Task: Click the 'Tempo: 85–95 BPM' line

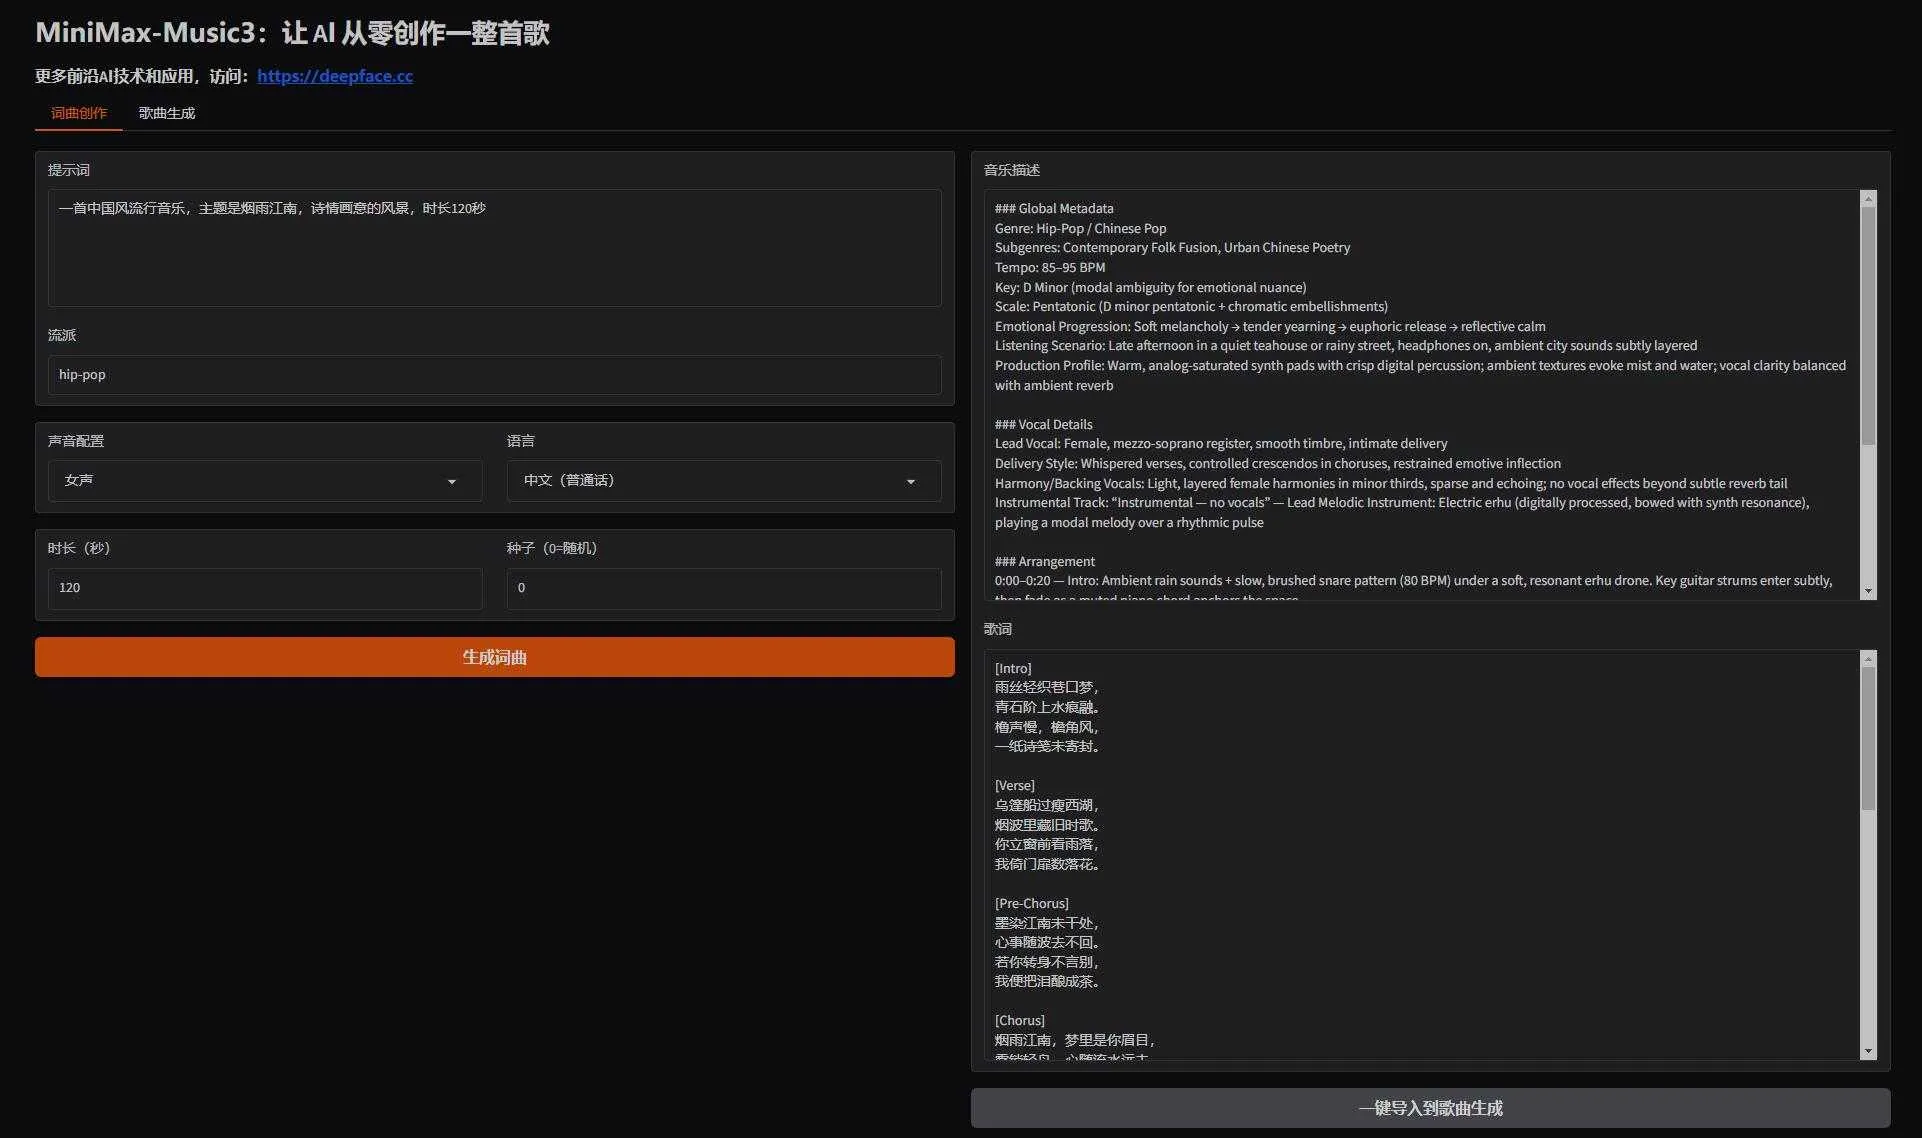Action: click(1050, 268)
